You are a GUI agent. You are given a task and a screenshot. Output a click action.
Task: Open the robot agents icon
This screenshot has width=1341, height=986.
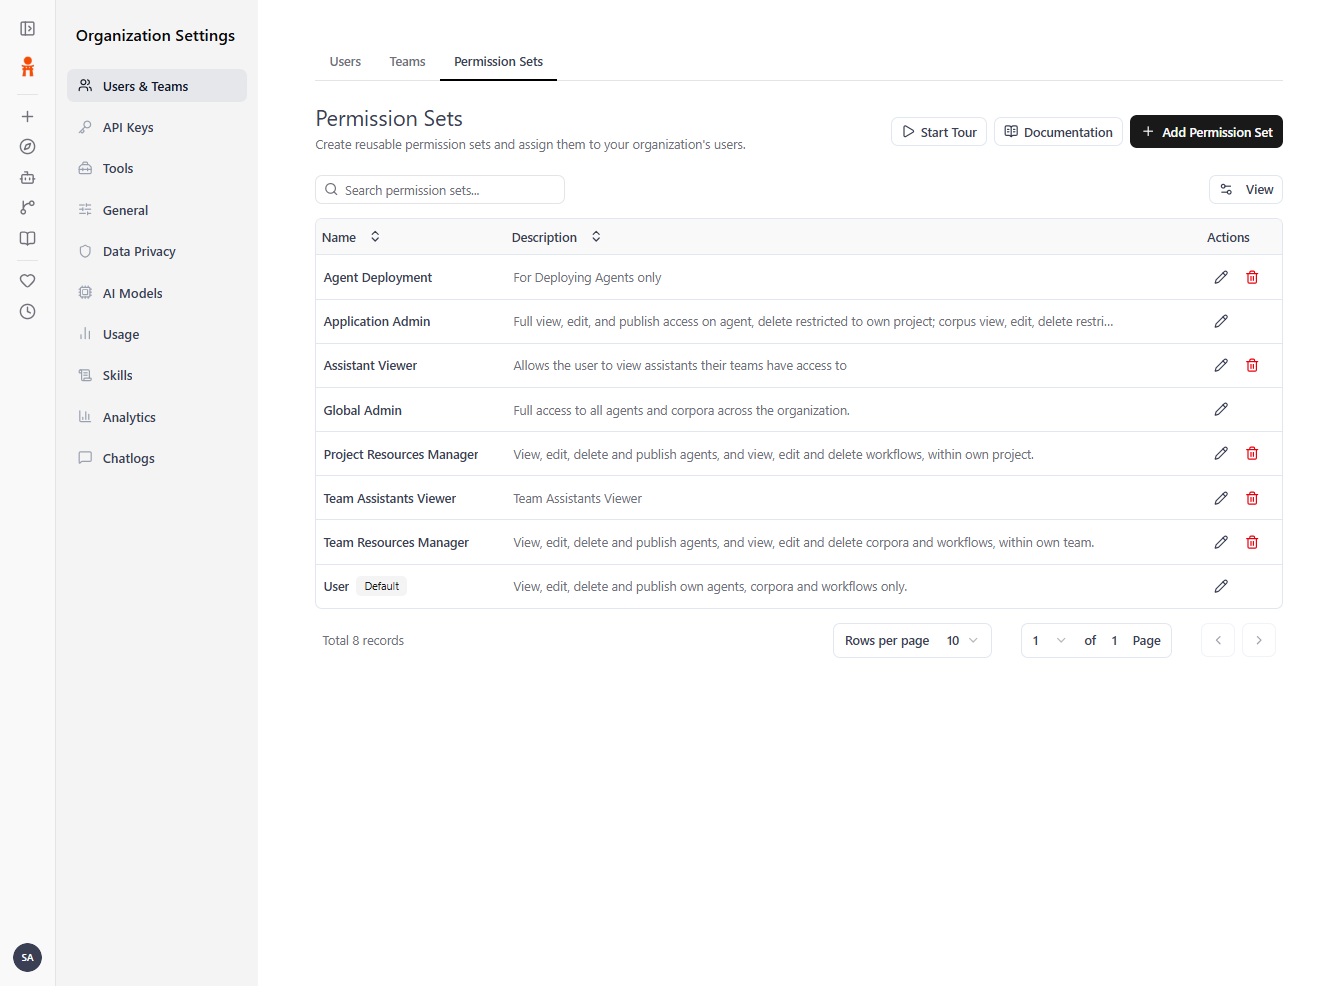click(x=28, y=177)
